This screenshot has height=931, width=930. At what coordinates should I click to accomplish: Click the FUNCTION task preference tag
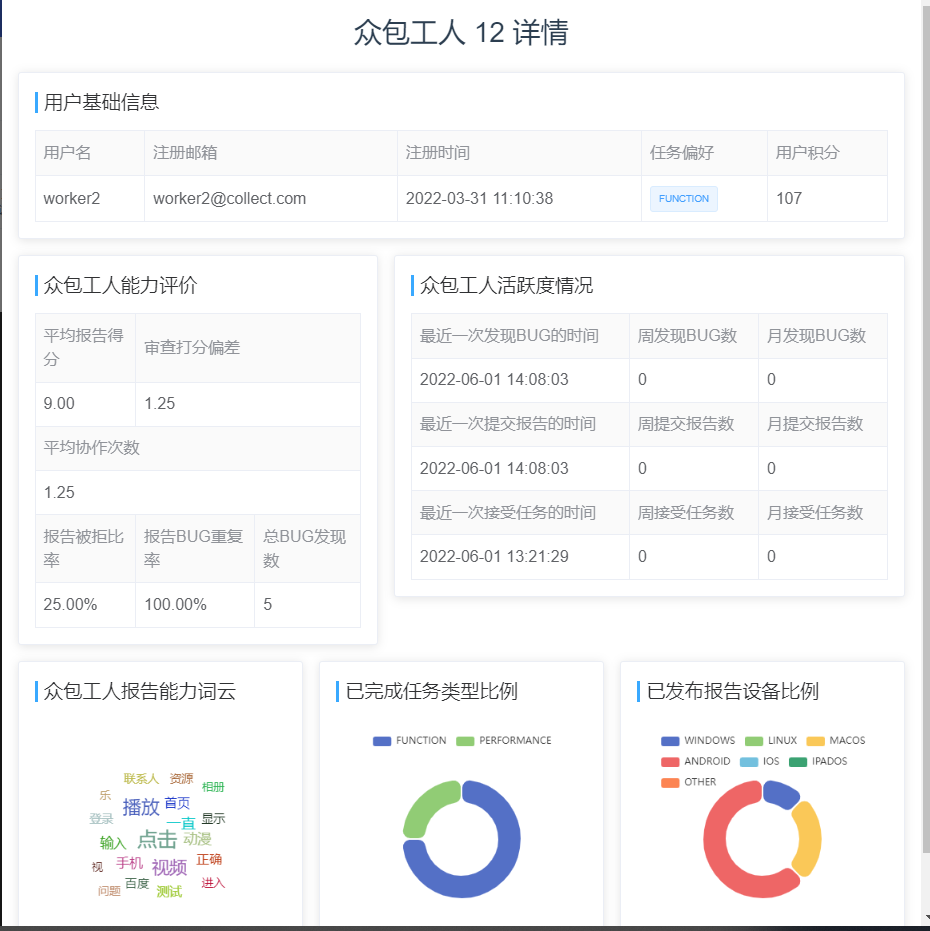tap(684, 199)
